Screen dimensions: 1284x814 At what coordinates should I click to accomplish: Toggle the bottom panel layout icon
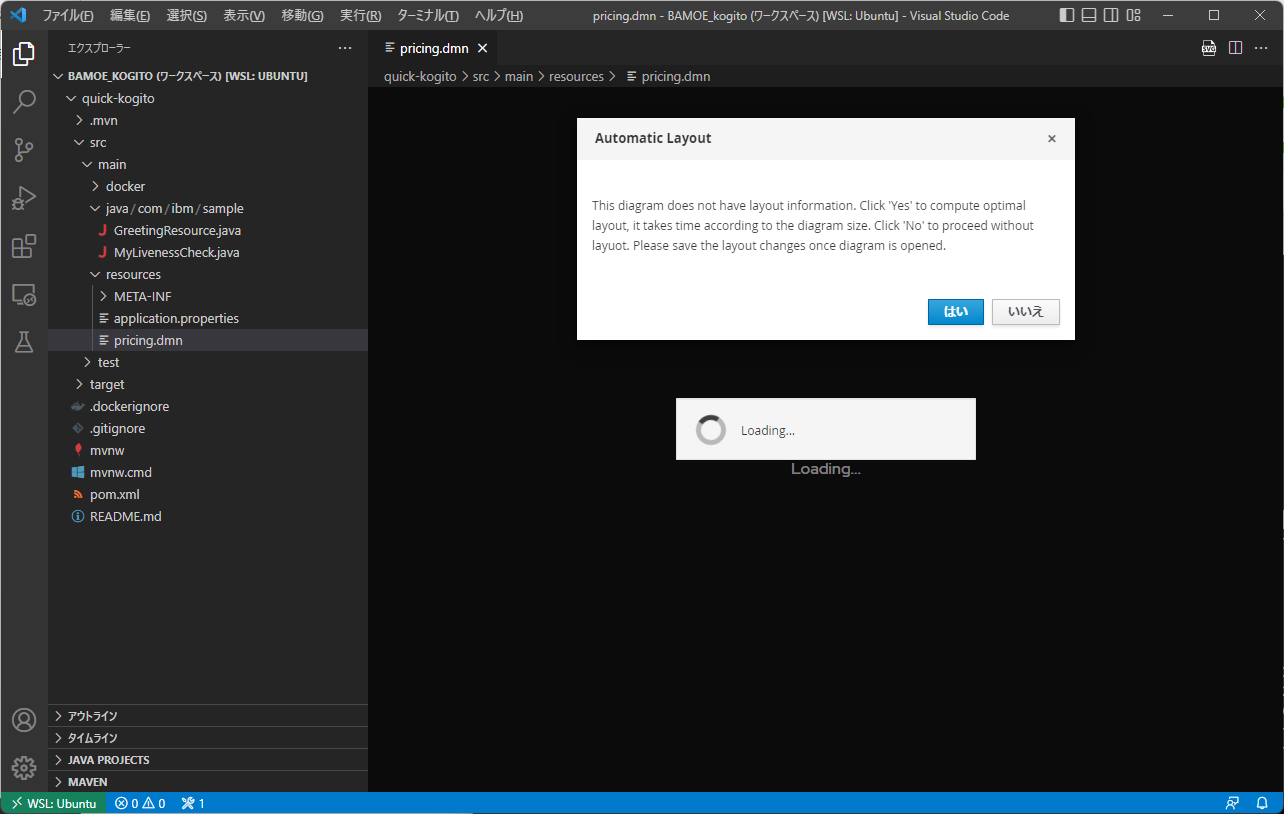1089,15
